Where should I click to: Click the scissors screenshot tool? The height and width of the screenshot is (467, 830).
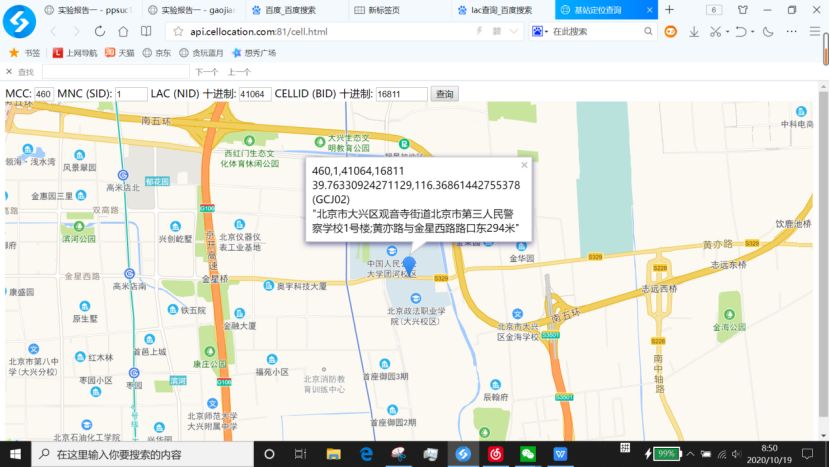tap(715, 32)
